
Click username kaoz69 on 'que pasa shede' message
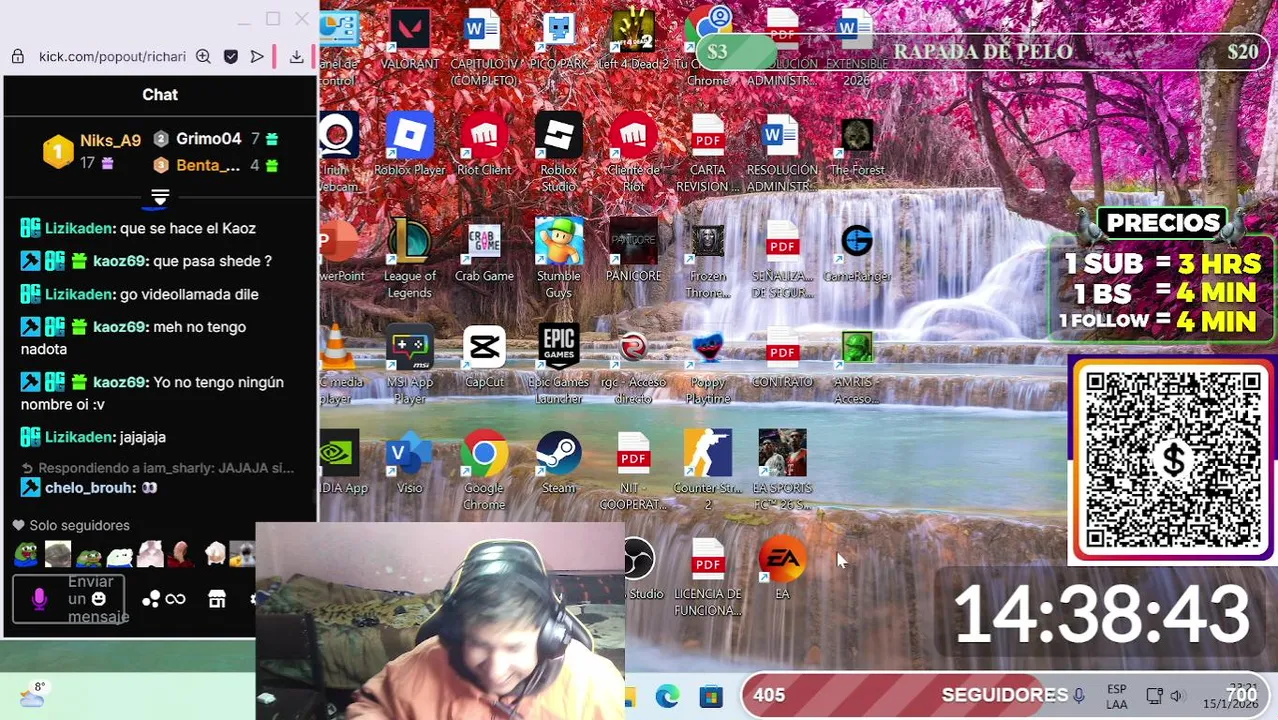[x=120, y=261]
